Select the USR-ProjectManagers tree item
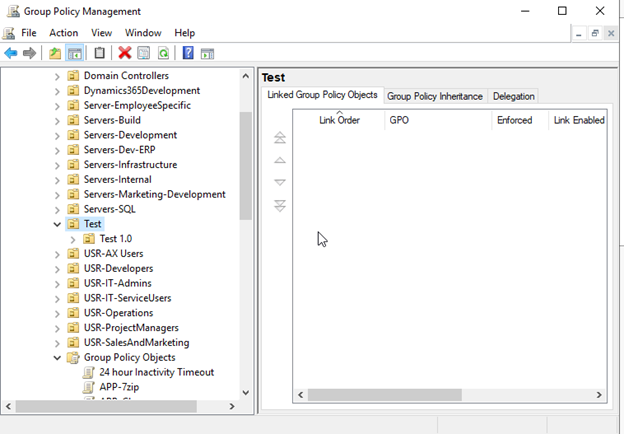This screenshot has height=434, width=624. coord(131,328)
